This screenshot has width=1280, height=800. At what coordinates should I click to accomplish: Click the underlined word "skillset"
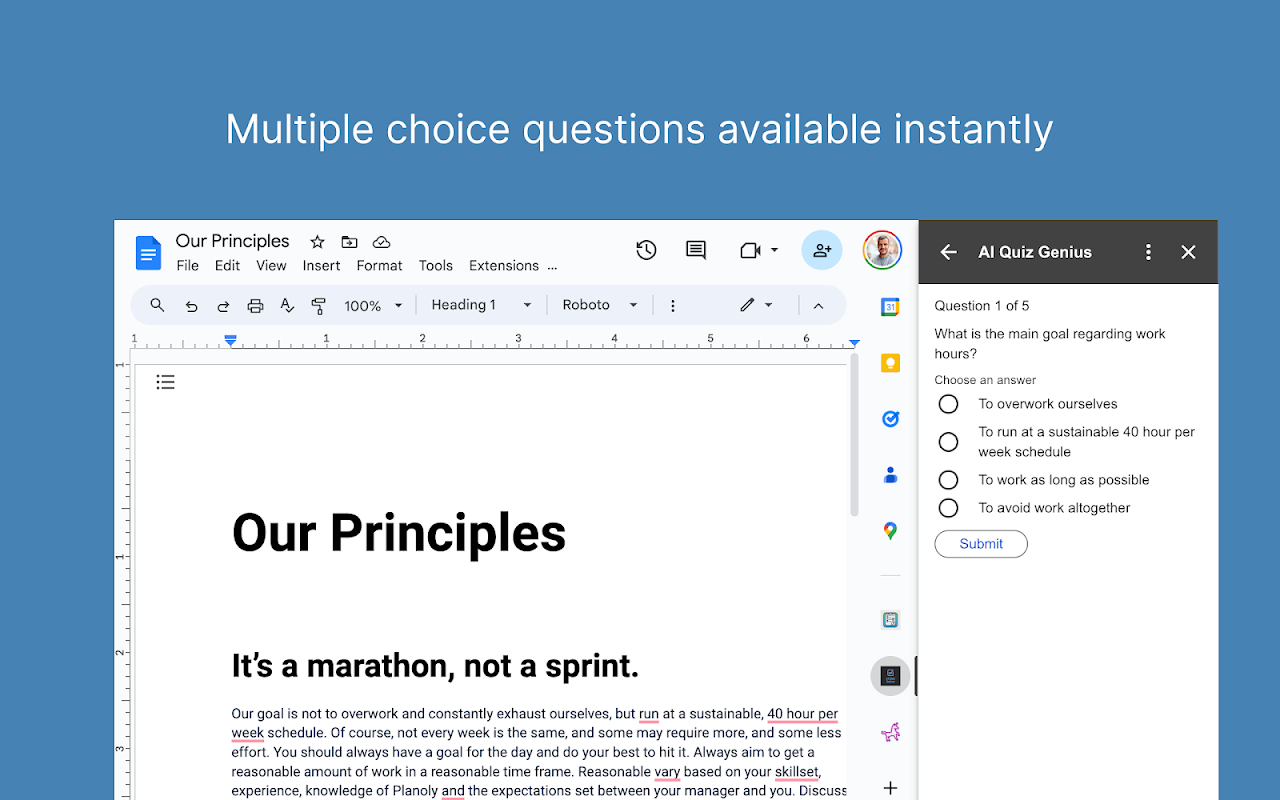[796, 772]
